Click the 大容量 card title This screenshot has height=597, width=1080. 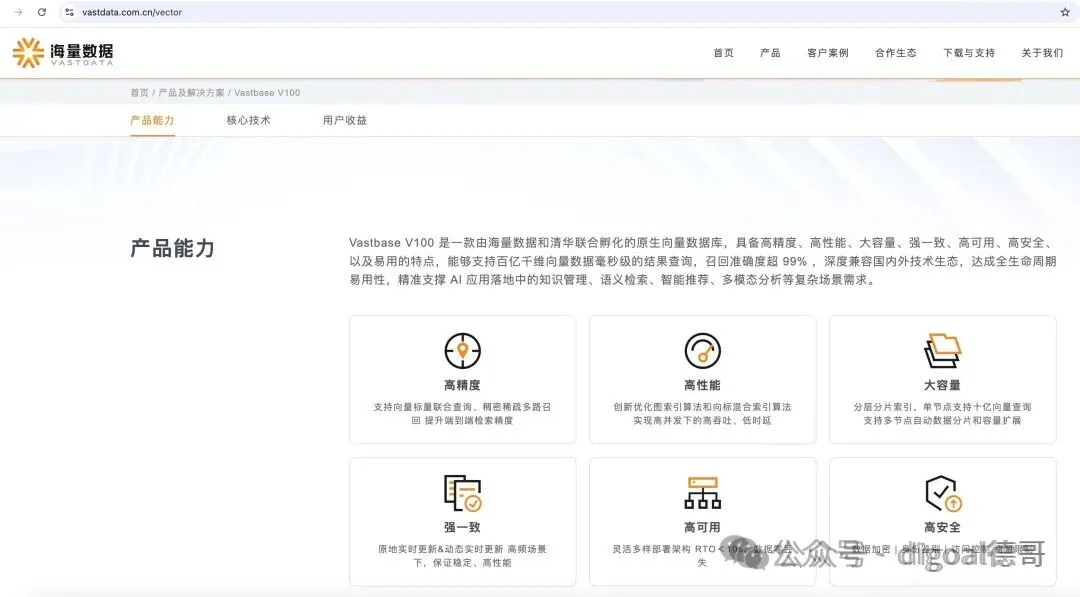pos(942,385)
